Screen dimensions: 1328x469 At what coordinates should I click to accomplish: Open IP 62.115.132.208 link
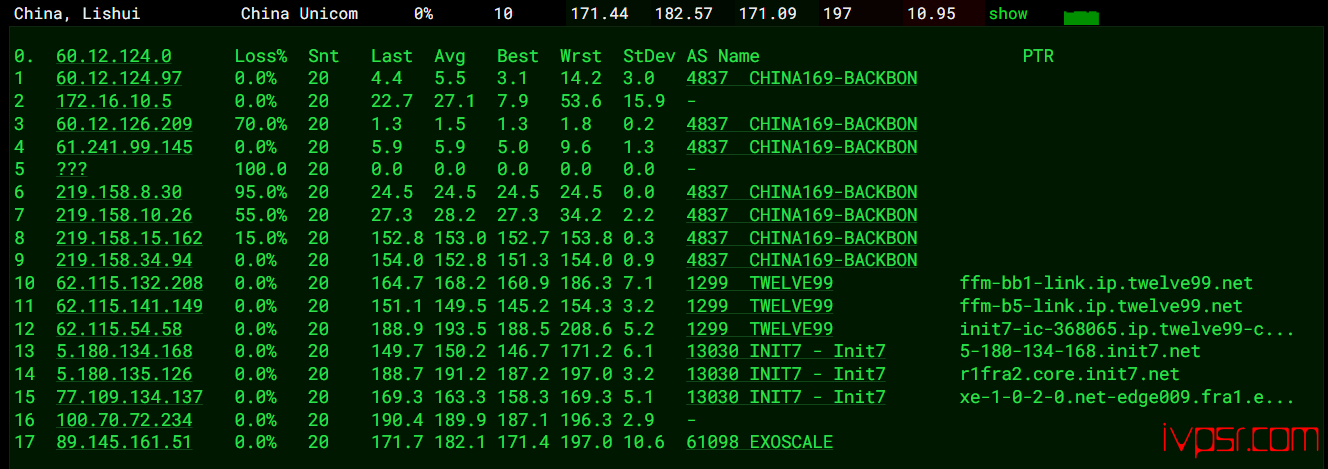click(129, 283)
